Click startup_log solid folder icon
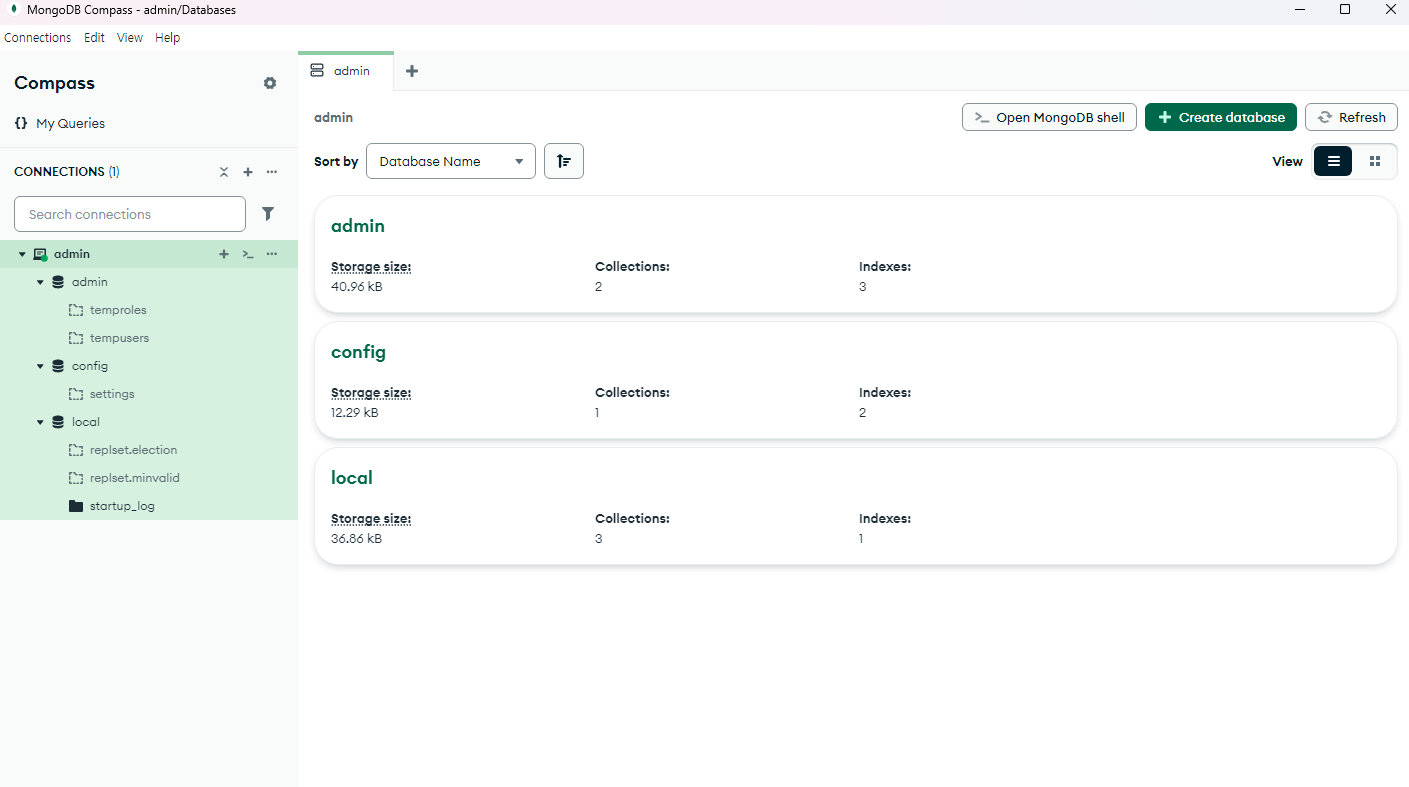Screen dimensions: 1409x787 [x=76, y=506]
